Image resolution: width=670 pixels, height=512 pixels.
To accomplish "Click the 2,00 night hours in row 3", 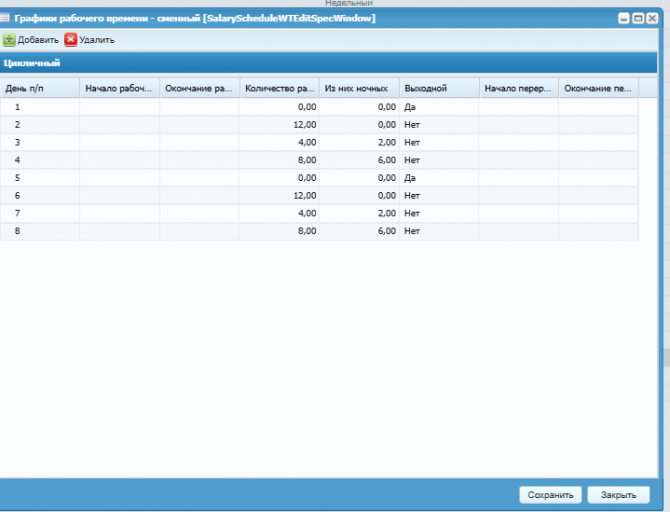I will pyautogui.click(x=359, y=142).
